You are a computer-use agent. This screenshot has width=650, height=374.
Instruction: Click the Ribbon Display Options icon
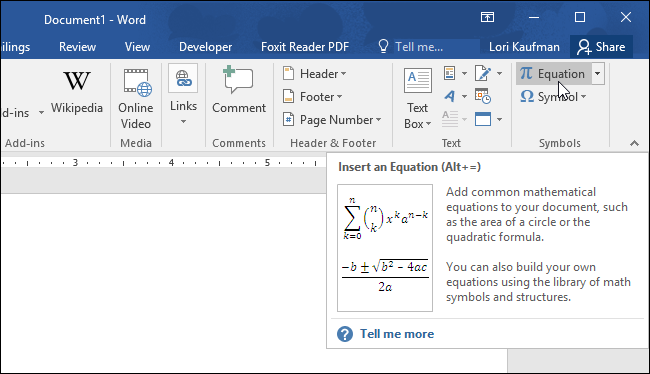tap(487, 17)
